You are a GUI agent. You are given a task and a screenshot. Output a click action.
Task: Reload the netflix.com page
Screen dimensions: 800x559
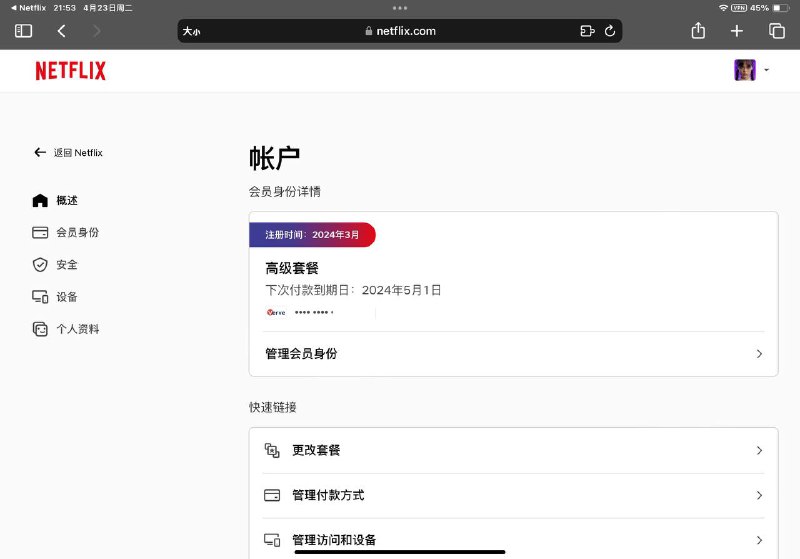(x=610, y=31)
